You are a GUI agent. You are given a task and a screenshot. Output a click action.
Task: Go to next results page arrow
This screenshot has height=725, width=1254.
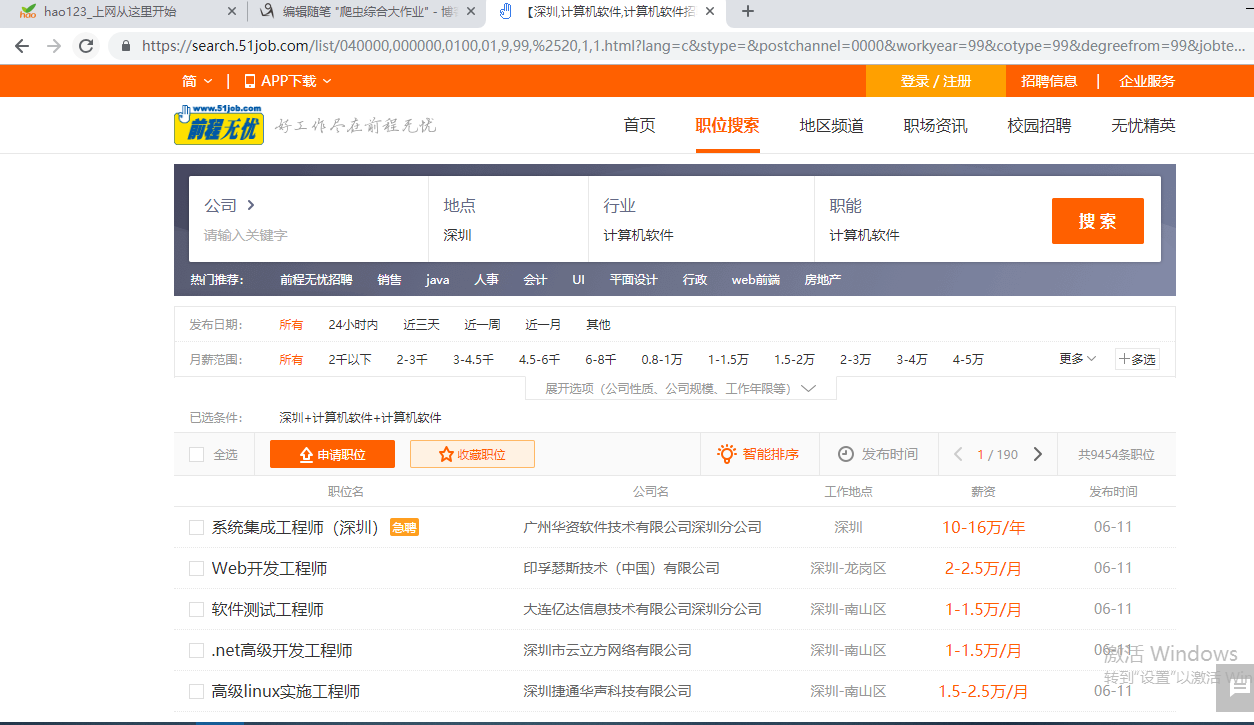tap(1037, 454)
